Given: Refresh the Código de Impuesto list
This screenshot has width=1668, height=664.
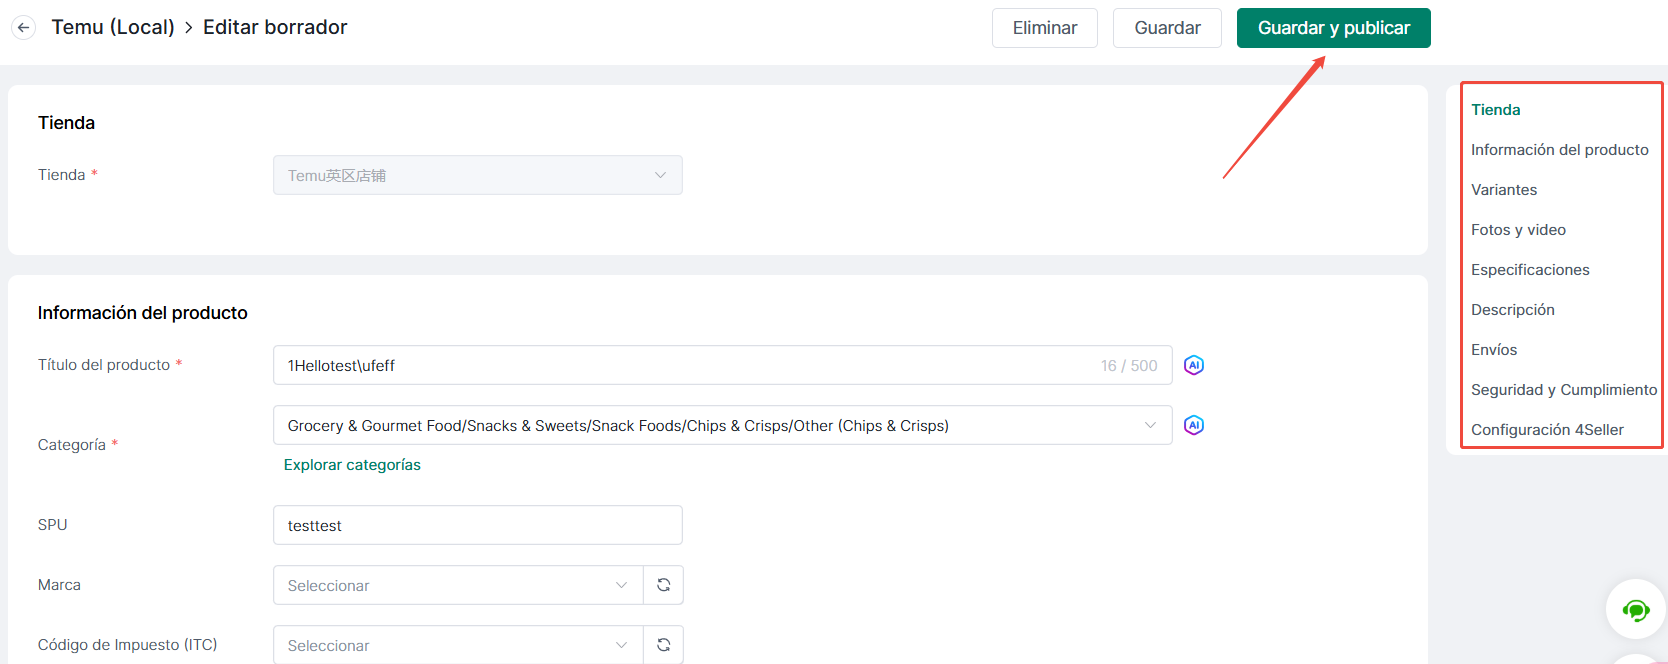Looking at the screenshot, I should point(663,645).
